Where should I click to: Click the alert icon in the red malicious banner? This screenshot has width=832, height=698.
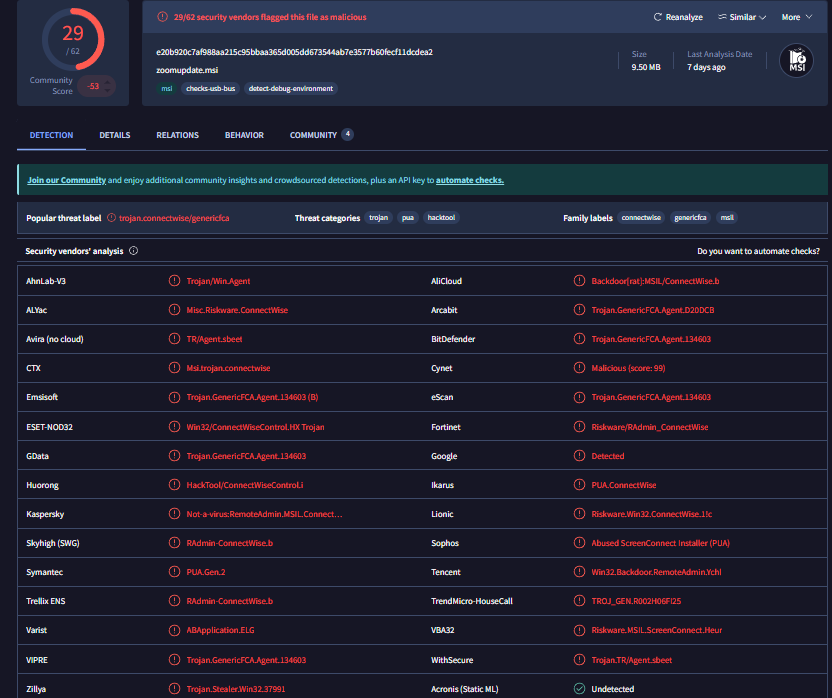coord(160,17)
